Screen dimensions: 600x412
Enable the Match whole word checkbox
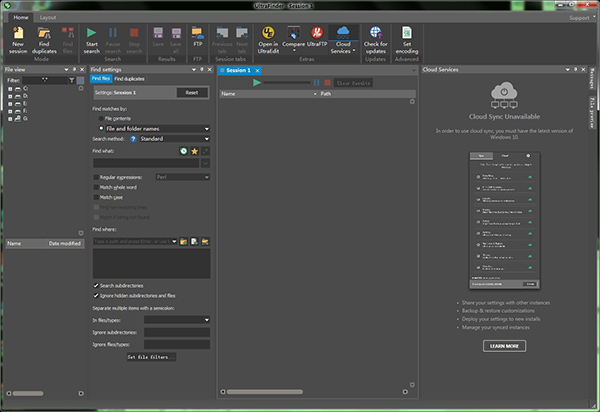click(96, 187)
